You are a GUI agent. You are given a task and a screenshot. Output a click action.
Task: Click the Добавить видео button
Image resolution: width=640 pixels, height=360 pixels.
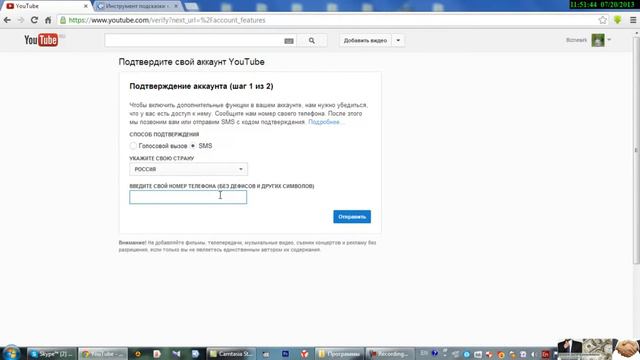click(x=365, y=40)
